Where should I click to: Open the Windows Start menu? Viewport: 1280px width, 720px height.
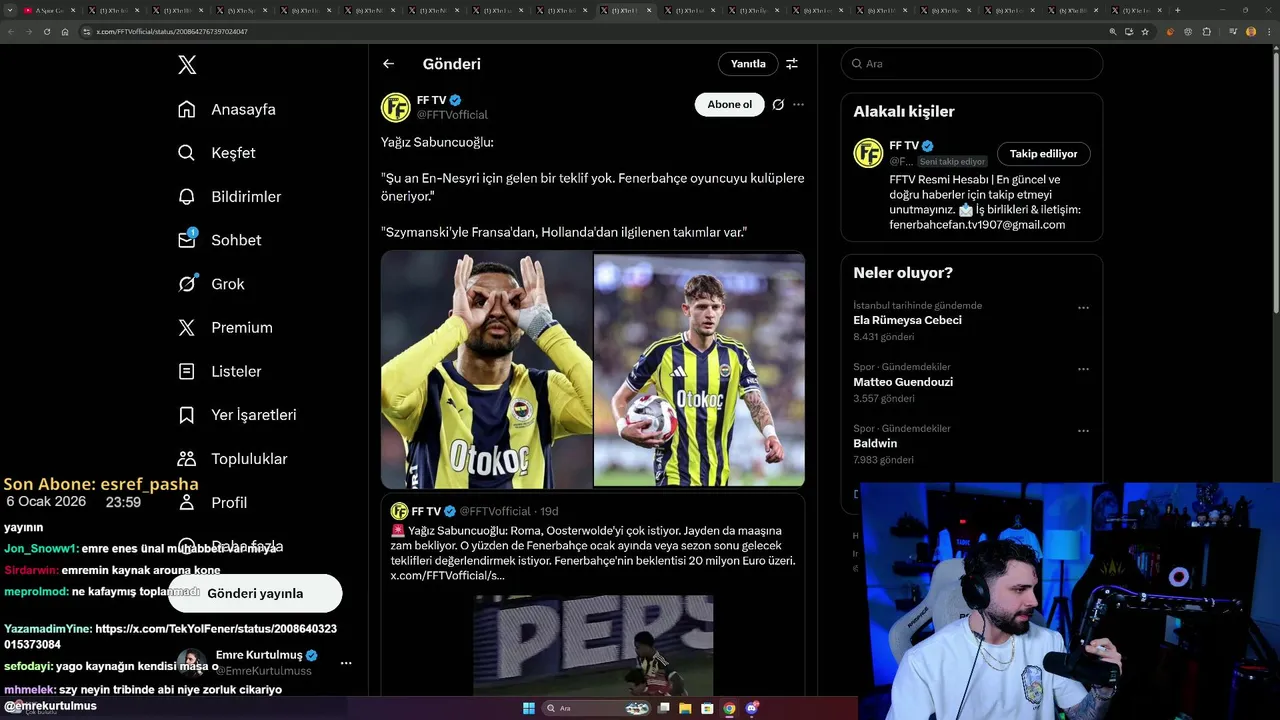click(x=529, y=708)
